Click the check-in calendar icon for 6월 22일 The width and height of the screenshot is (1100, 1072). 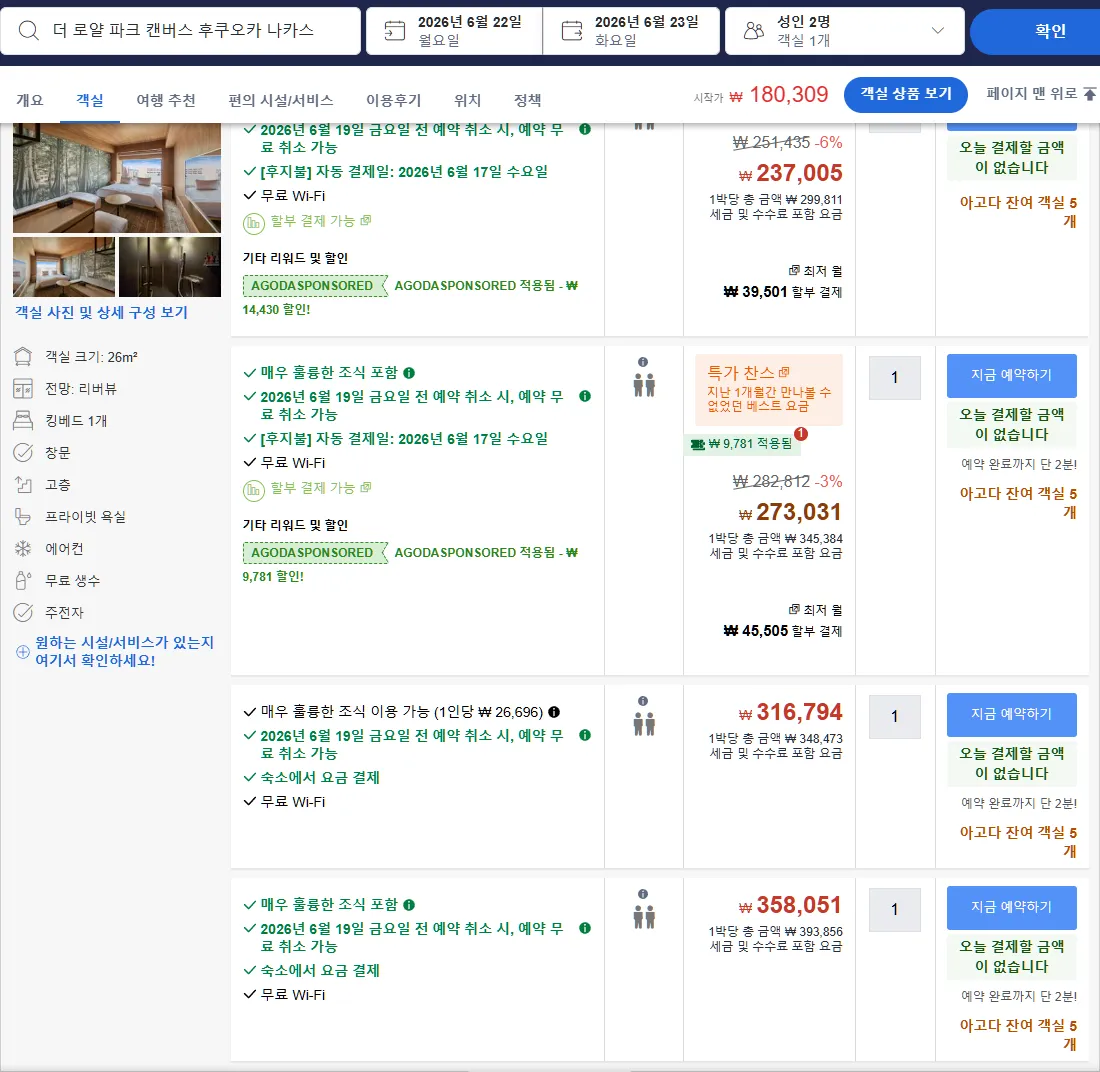tap(395, 31)
